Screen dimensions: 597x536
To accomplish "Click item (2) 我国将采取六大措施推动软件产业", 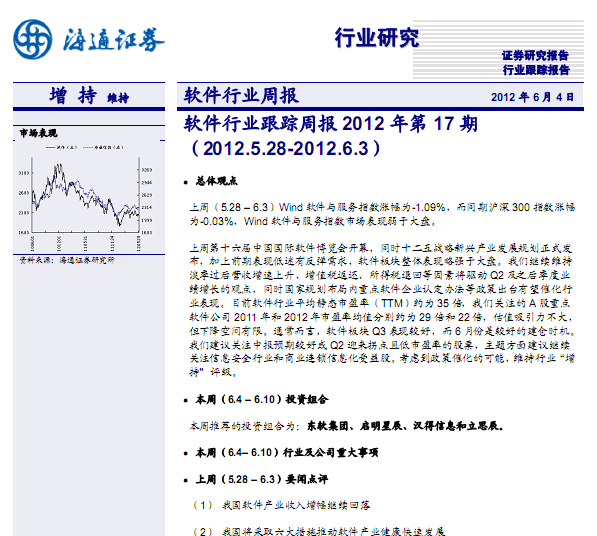I will [319, 531].
